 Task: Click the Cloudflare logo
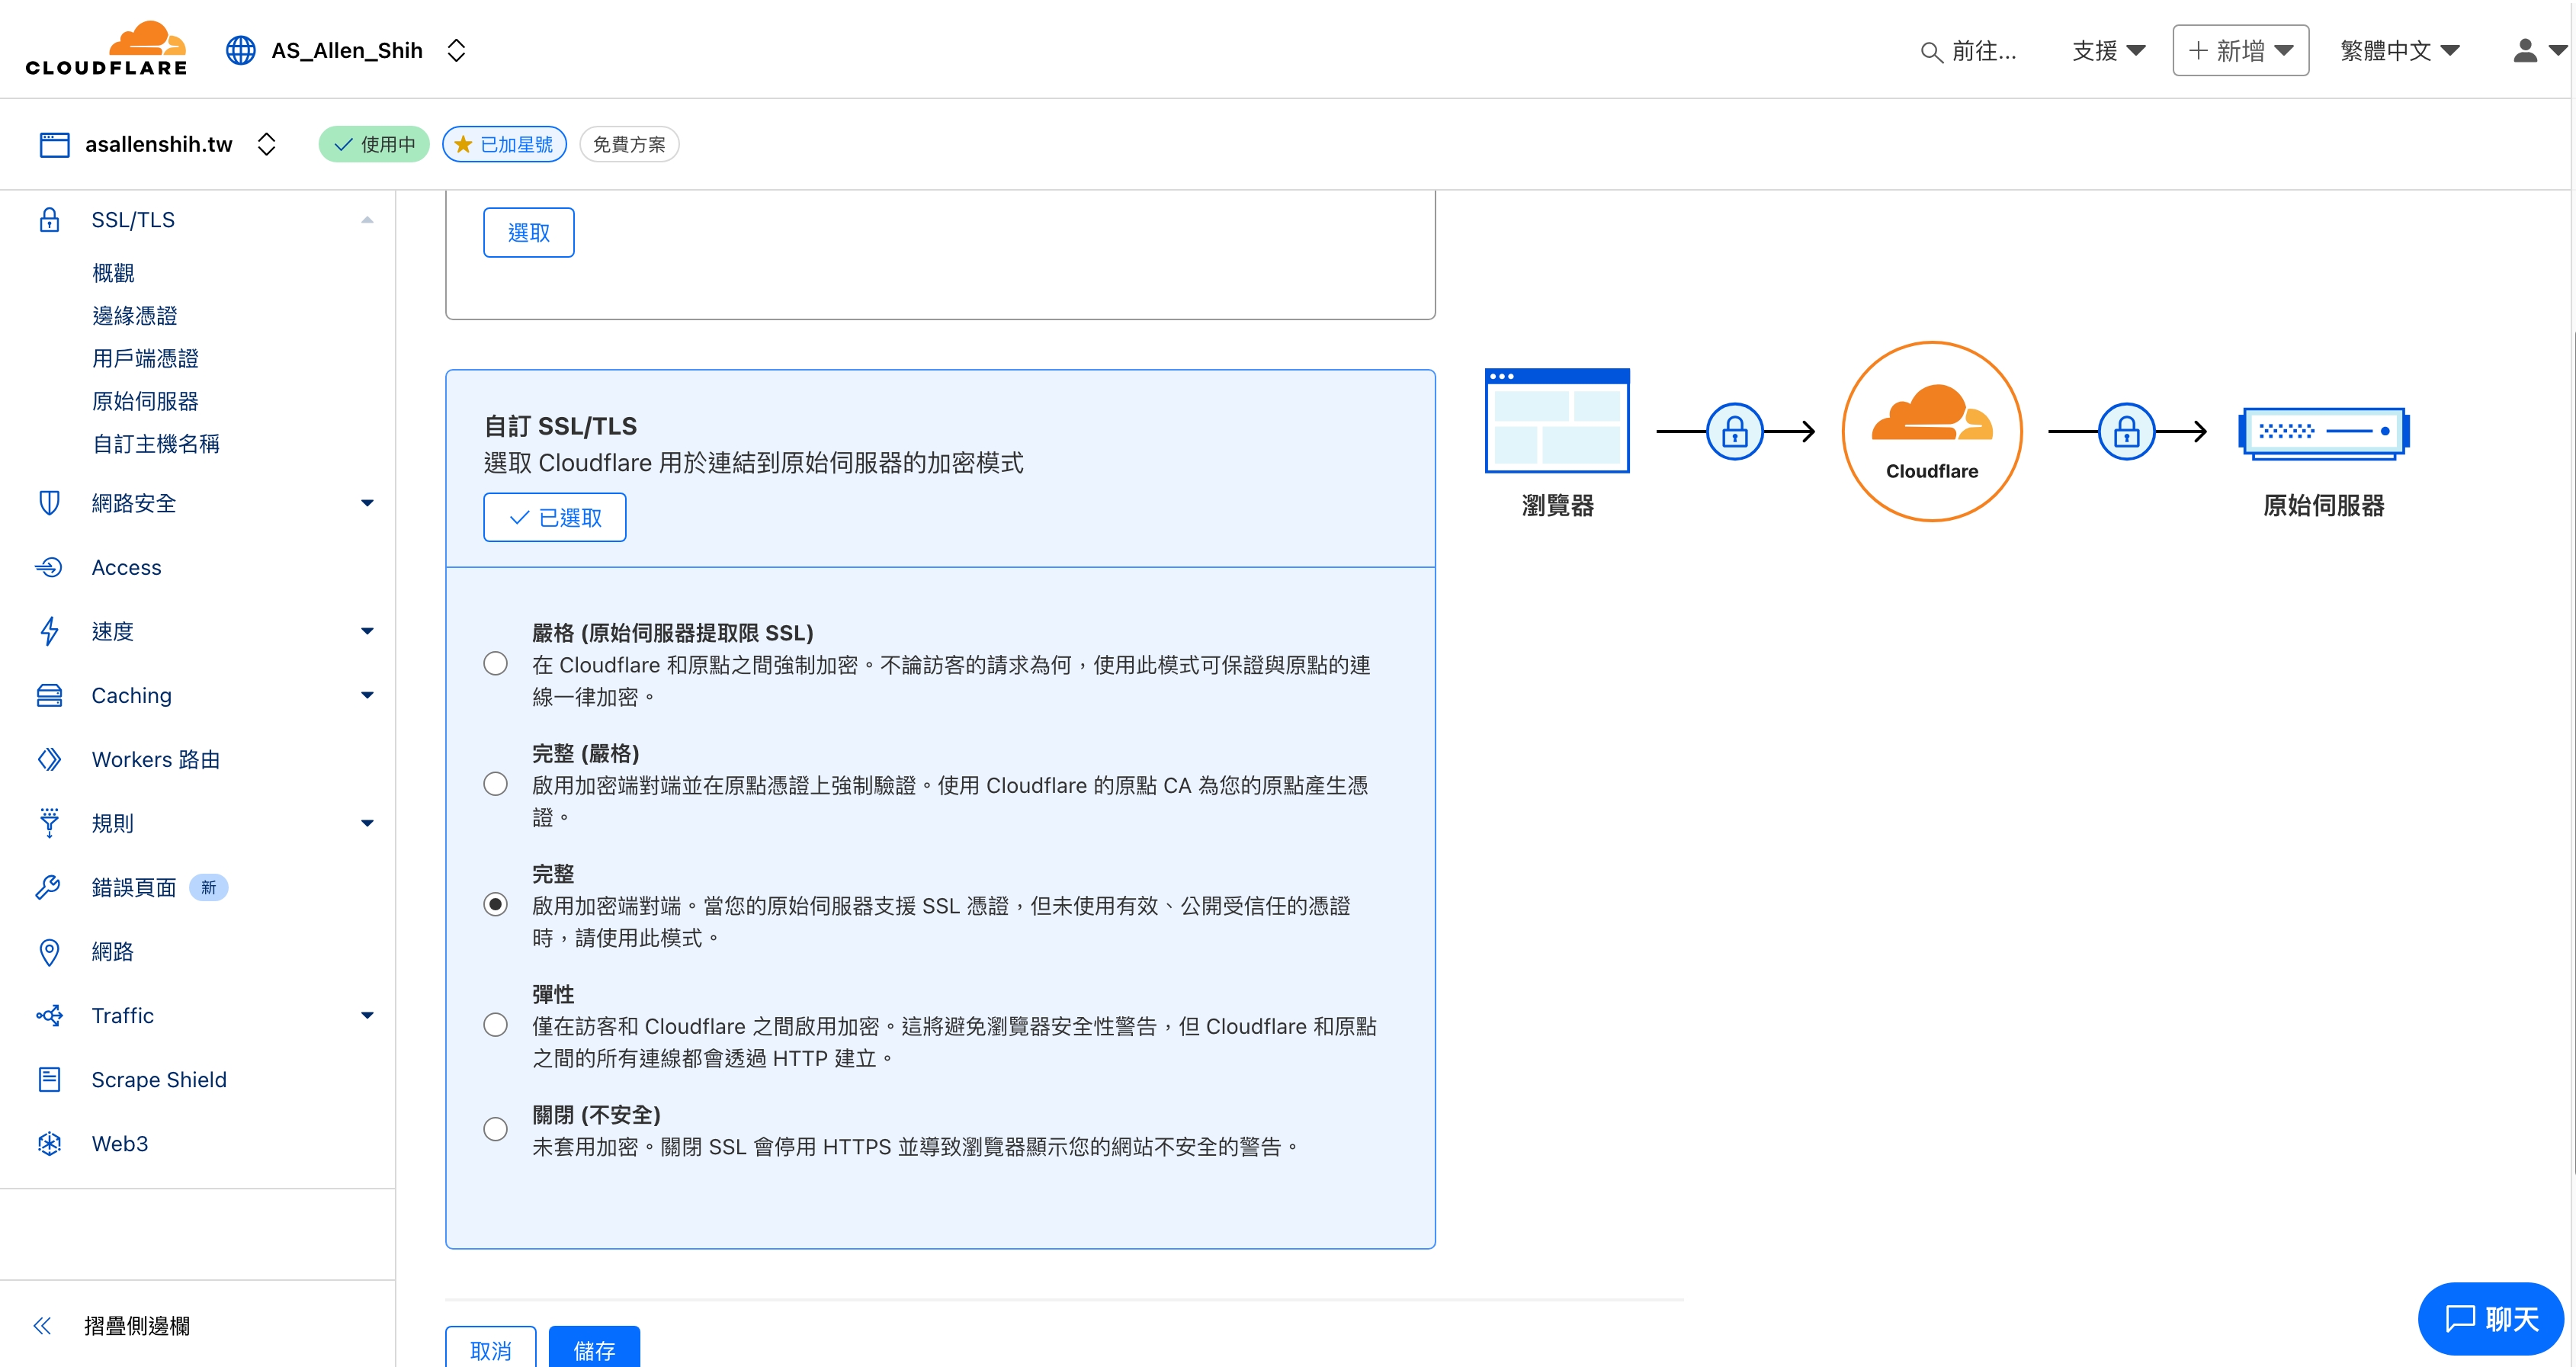(x=106, y=49)
